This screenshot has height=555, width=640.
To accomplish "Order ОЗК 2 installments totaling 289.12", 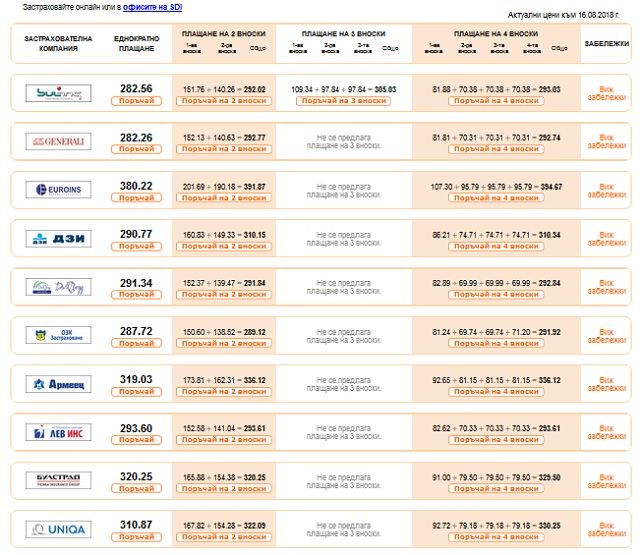I will (x=224, y=343).
